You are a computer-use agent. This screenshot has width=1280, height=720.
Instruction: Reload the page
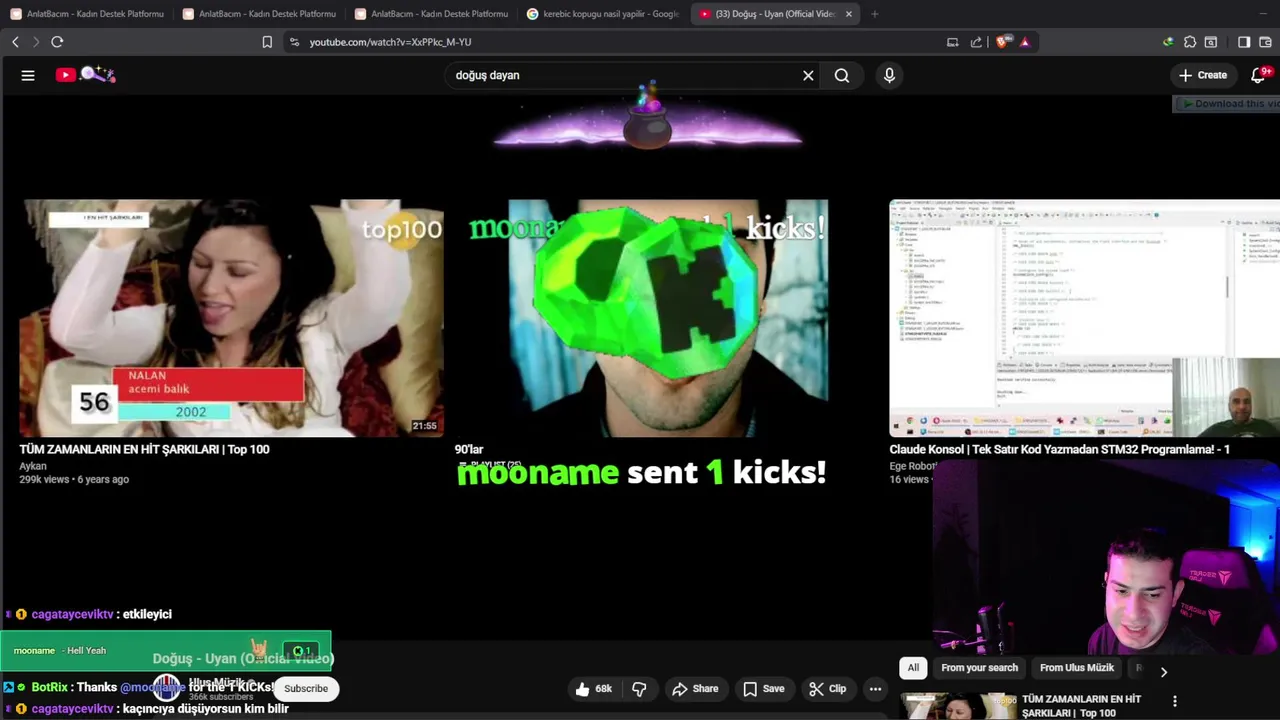(x=57, y=42)
